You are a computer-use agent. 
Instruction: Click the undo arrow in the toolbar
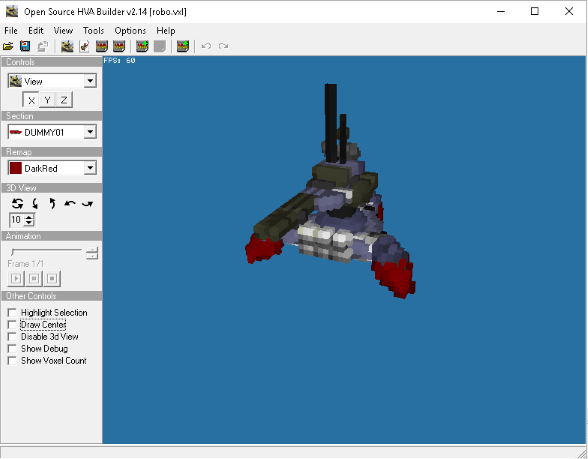(206, 46)
